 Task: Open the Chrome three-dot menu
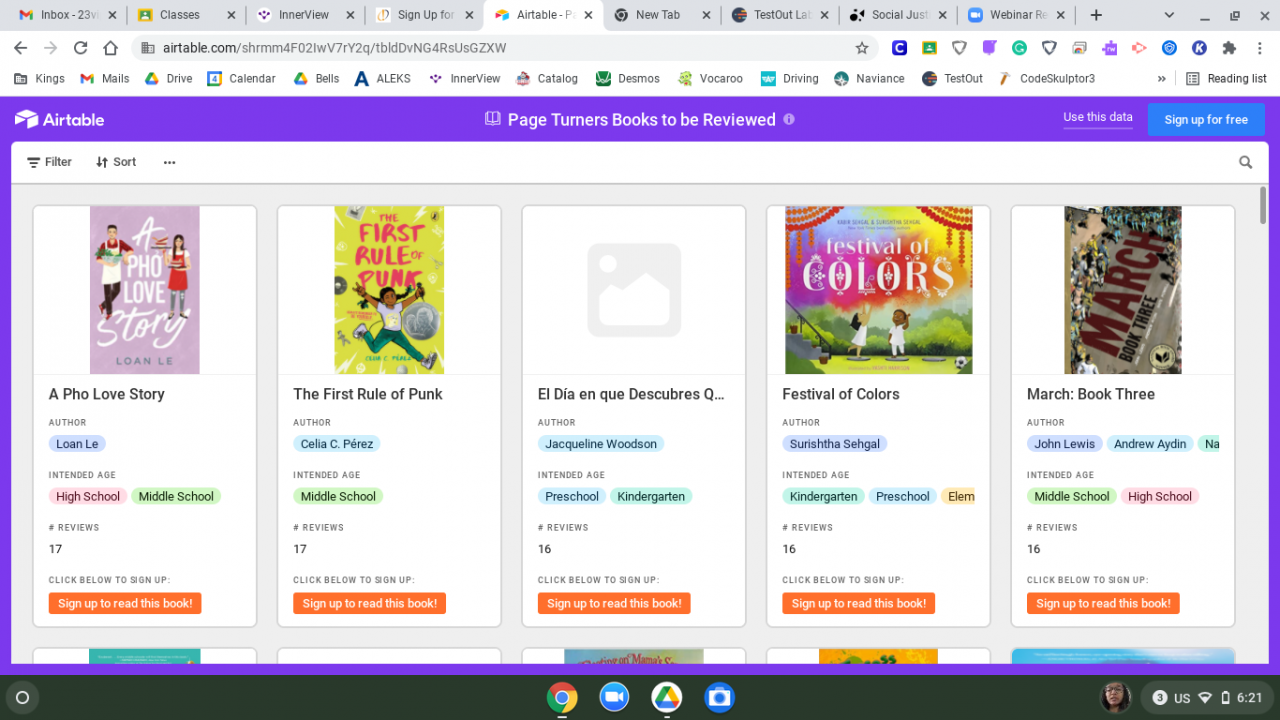tap(1258, 48)
